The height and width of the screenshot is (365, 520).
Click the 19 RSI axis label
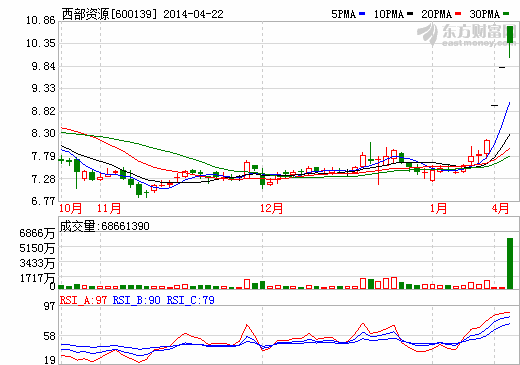[x=50, y=360]
